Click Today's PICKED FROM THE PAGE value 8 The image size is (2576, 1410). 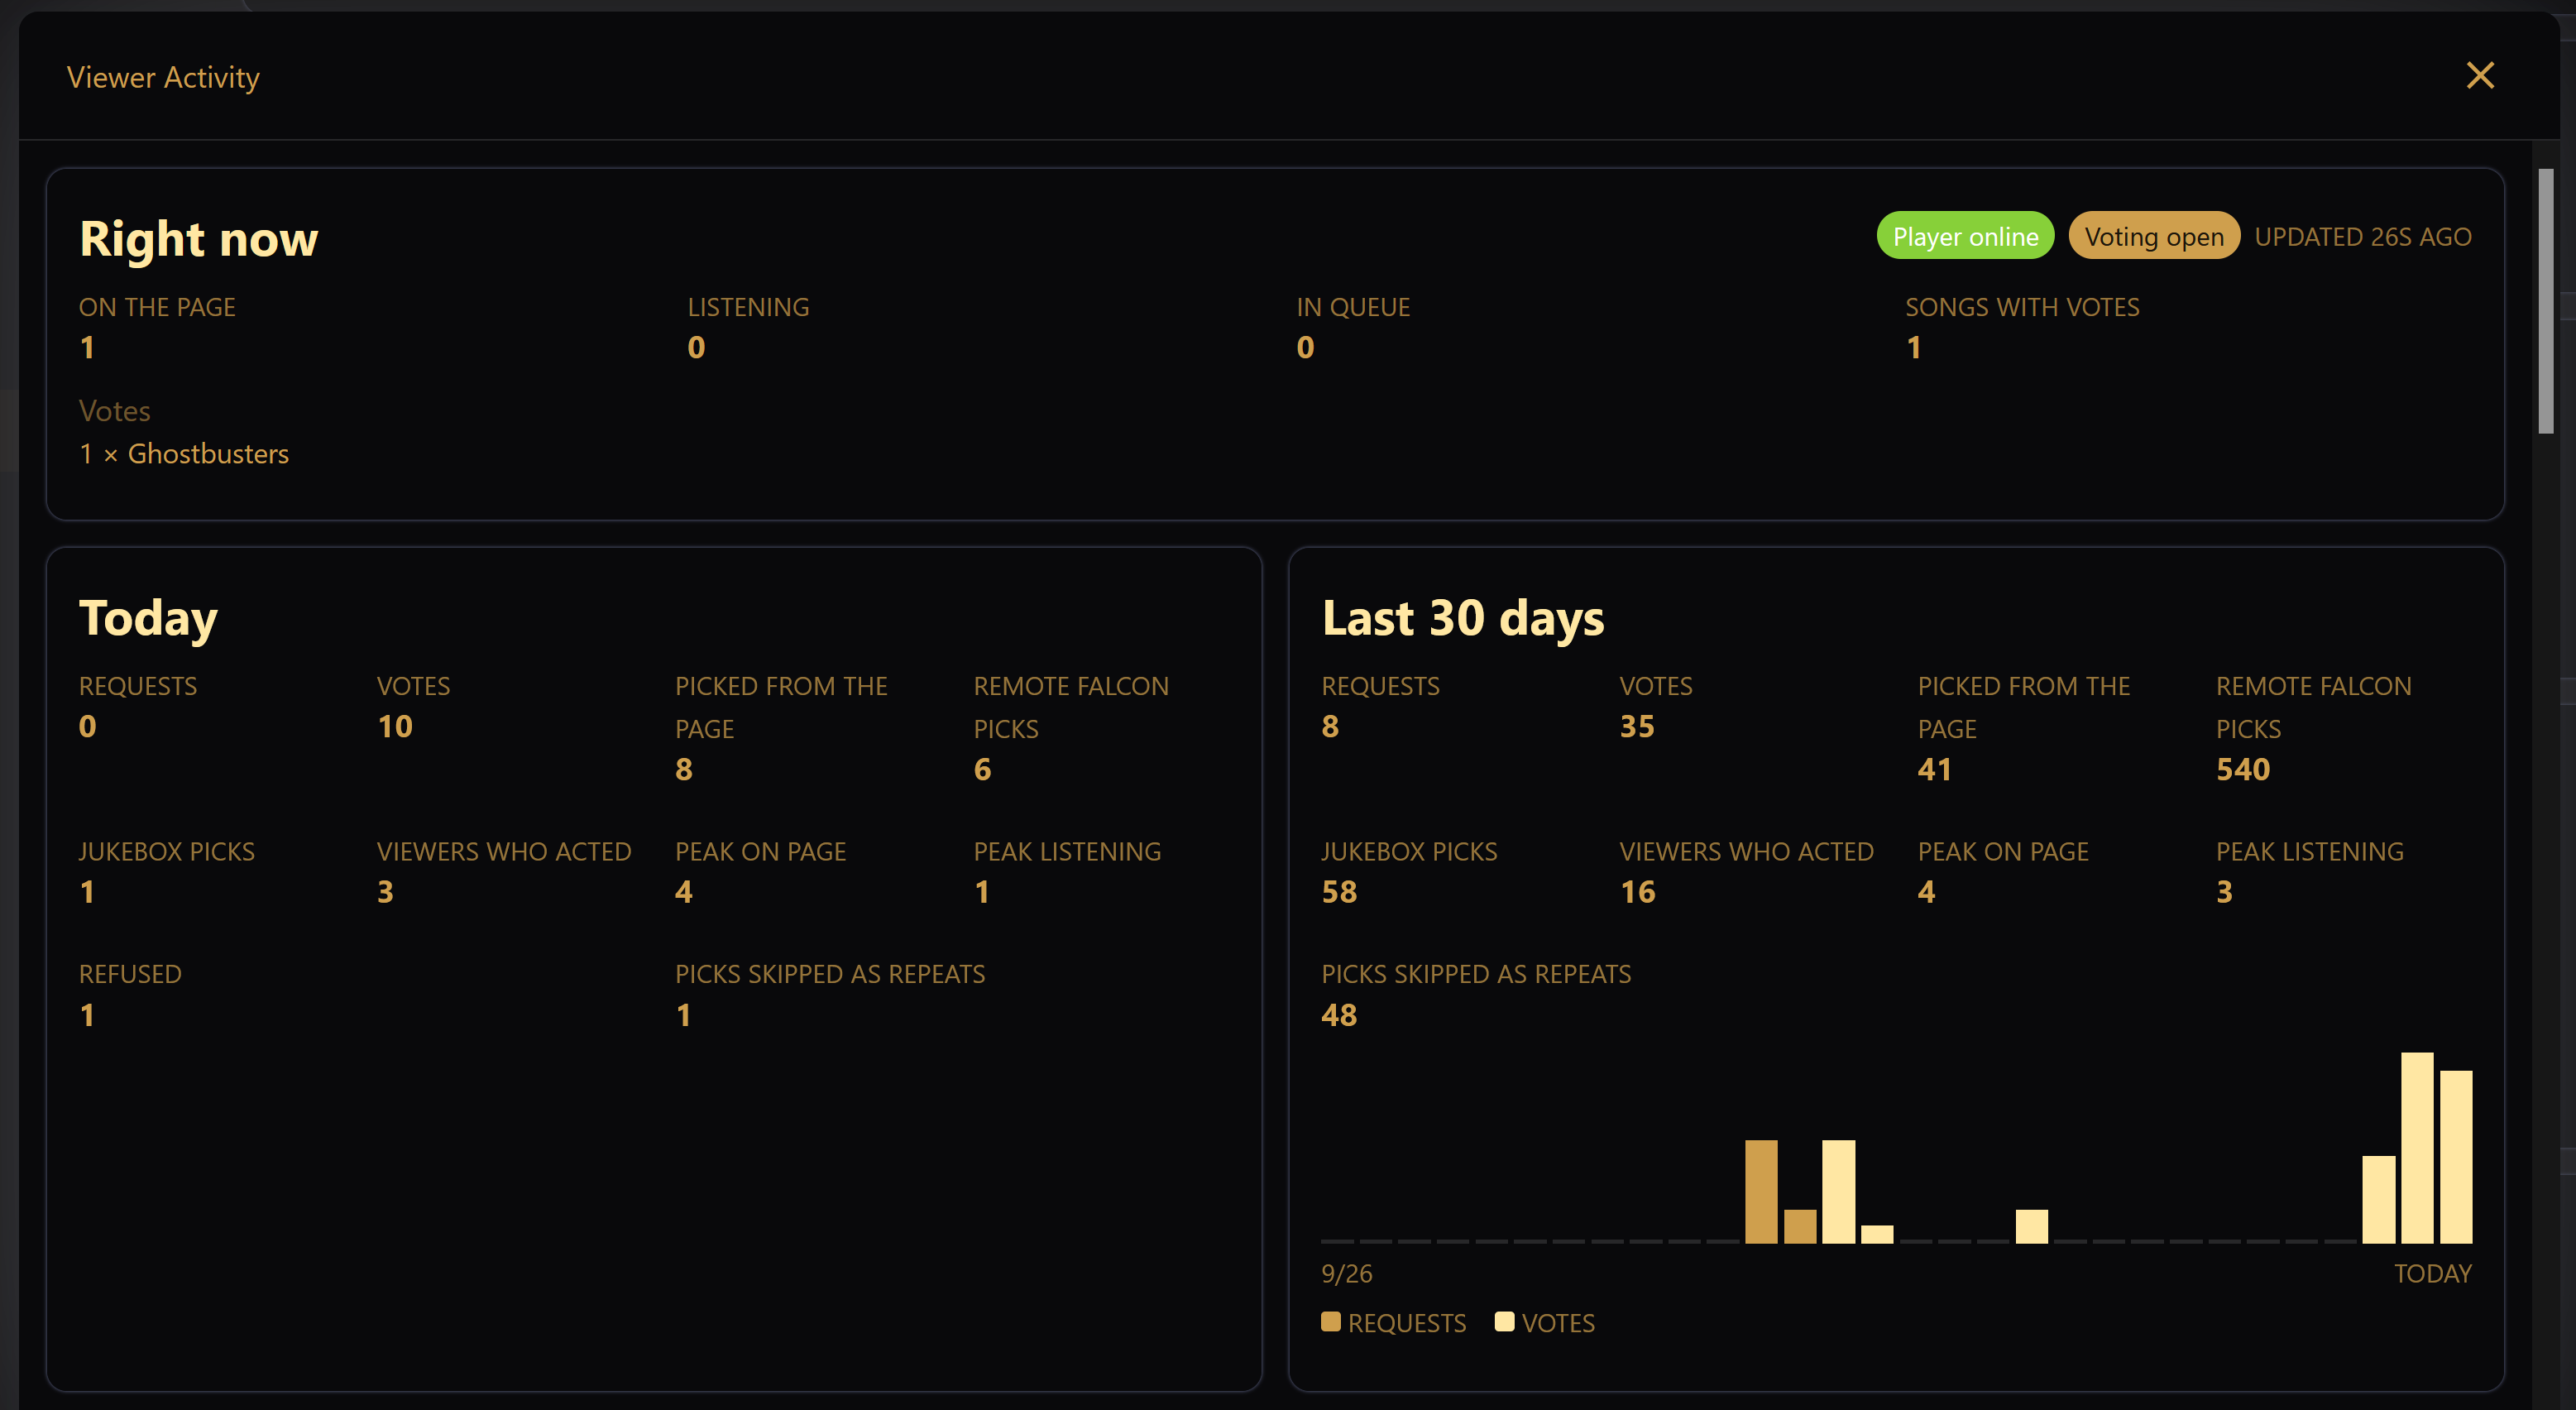point(684,769)
